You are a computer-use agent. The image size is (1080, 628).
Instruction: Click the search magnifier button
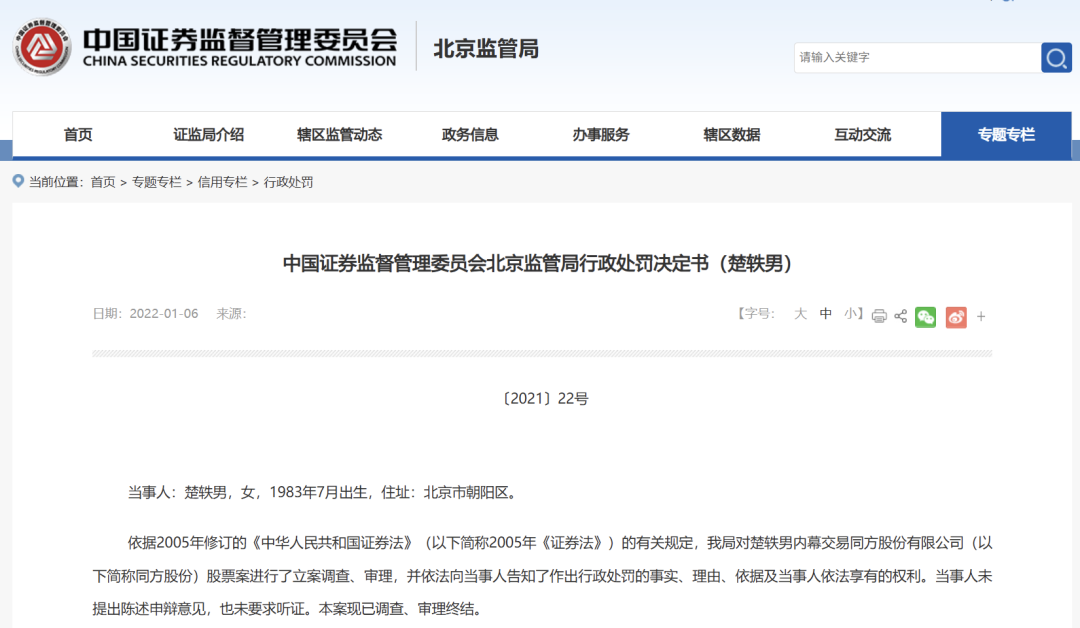[x=1056, y=58]
